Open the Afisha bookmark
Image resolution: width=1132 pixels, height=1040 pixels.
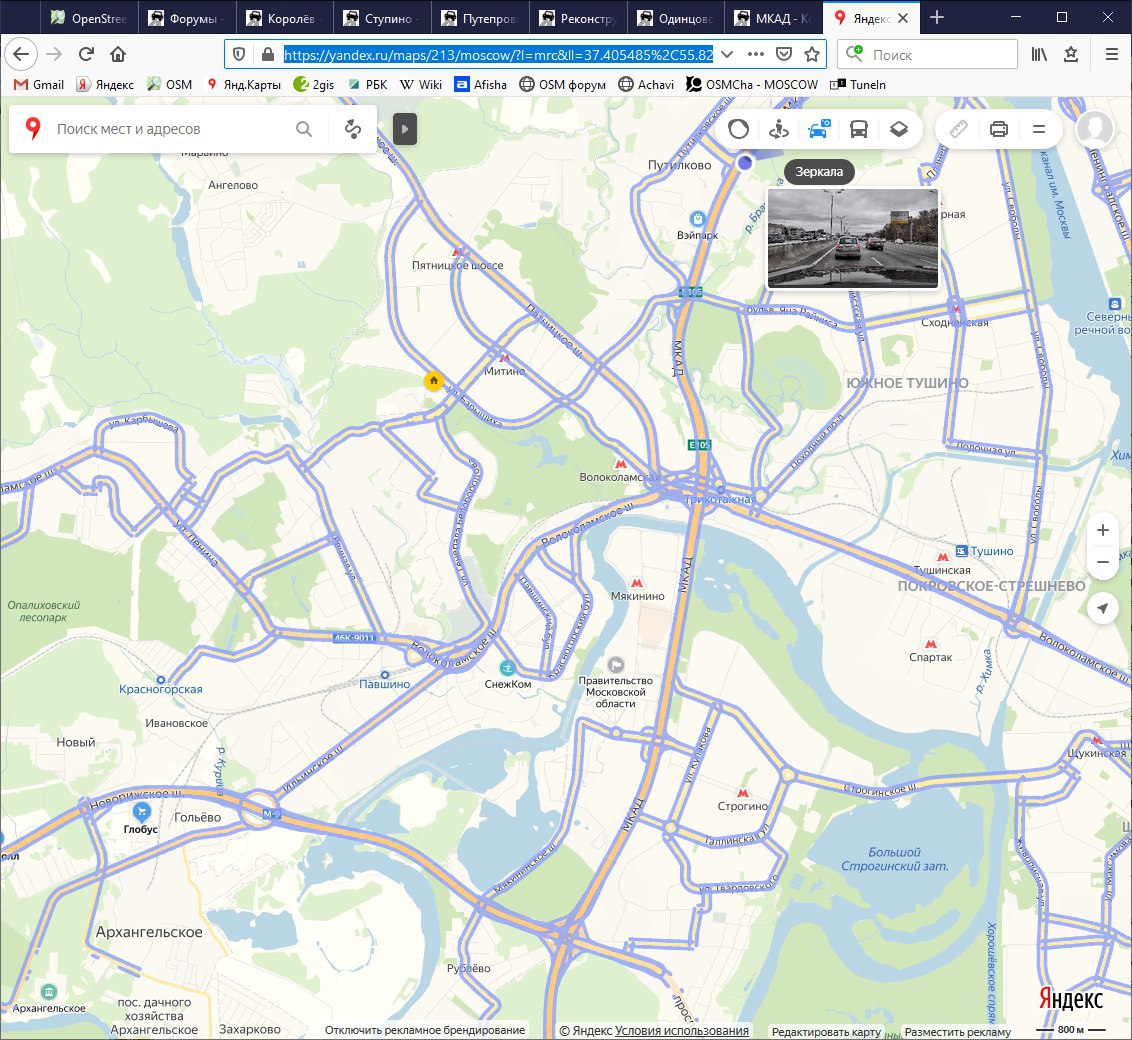tap(481, 84)
